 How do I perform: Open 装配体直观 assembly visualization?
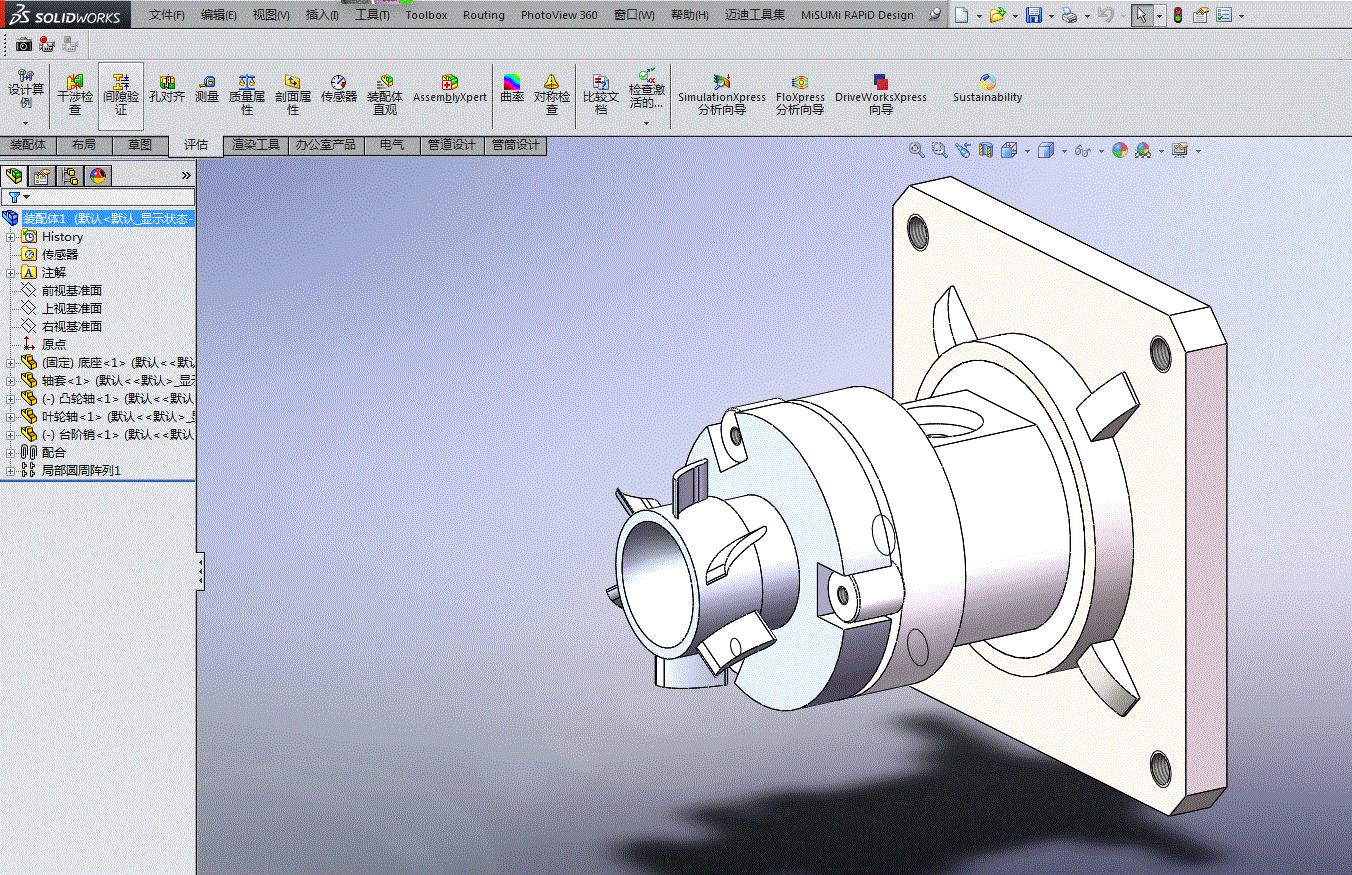(385, 95)
